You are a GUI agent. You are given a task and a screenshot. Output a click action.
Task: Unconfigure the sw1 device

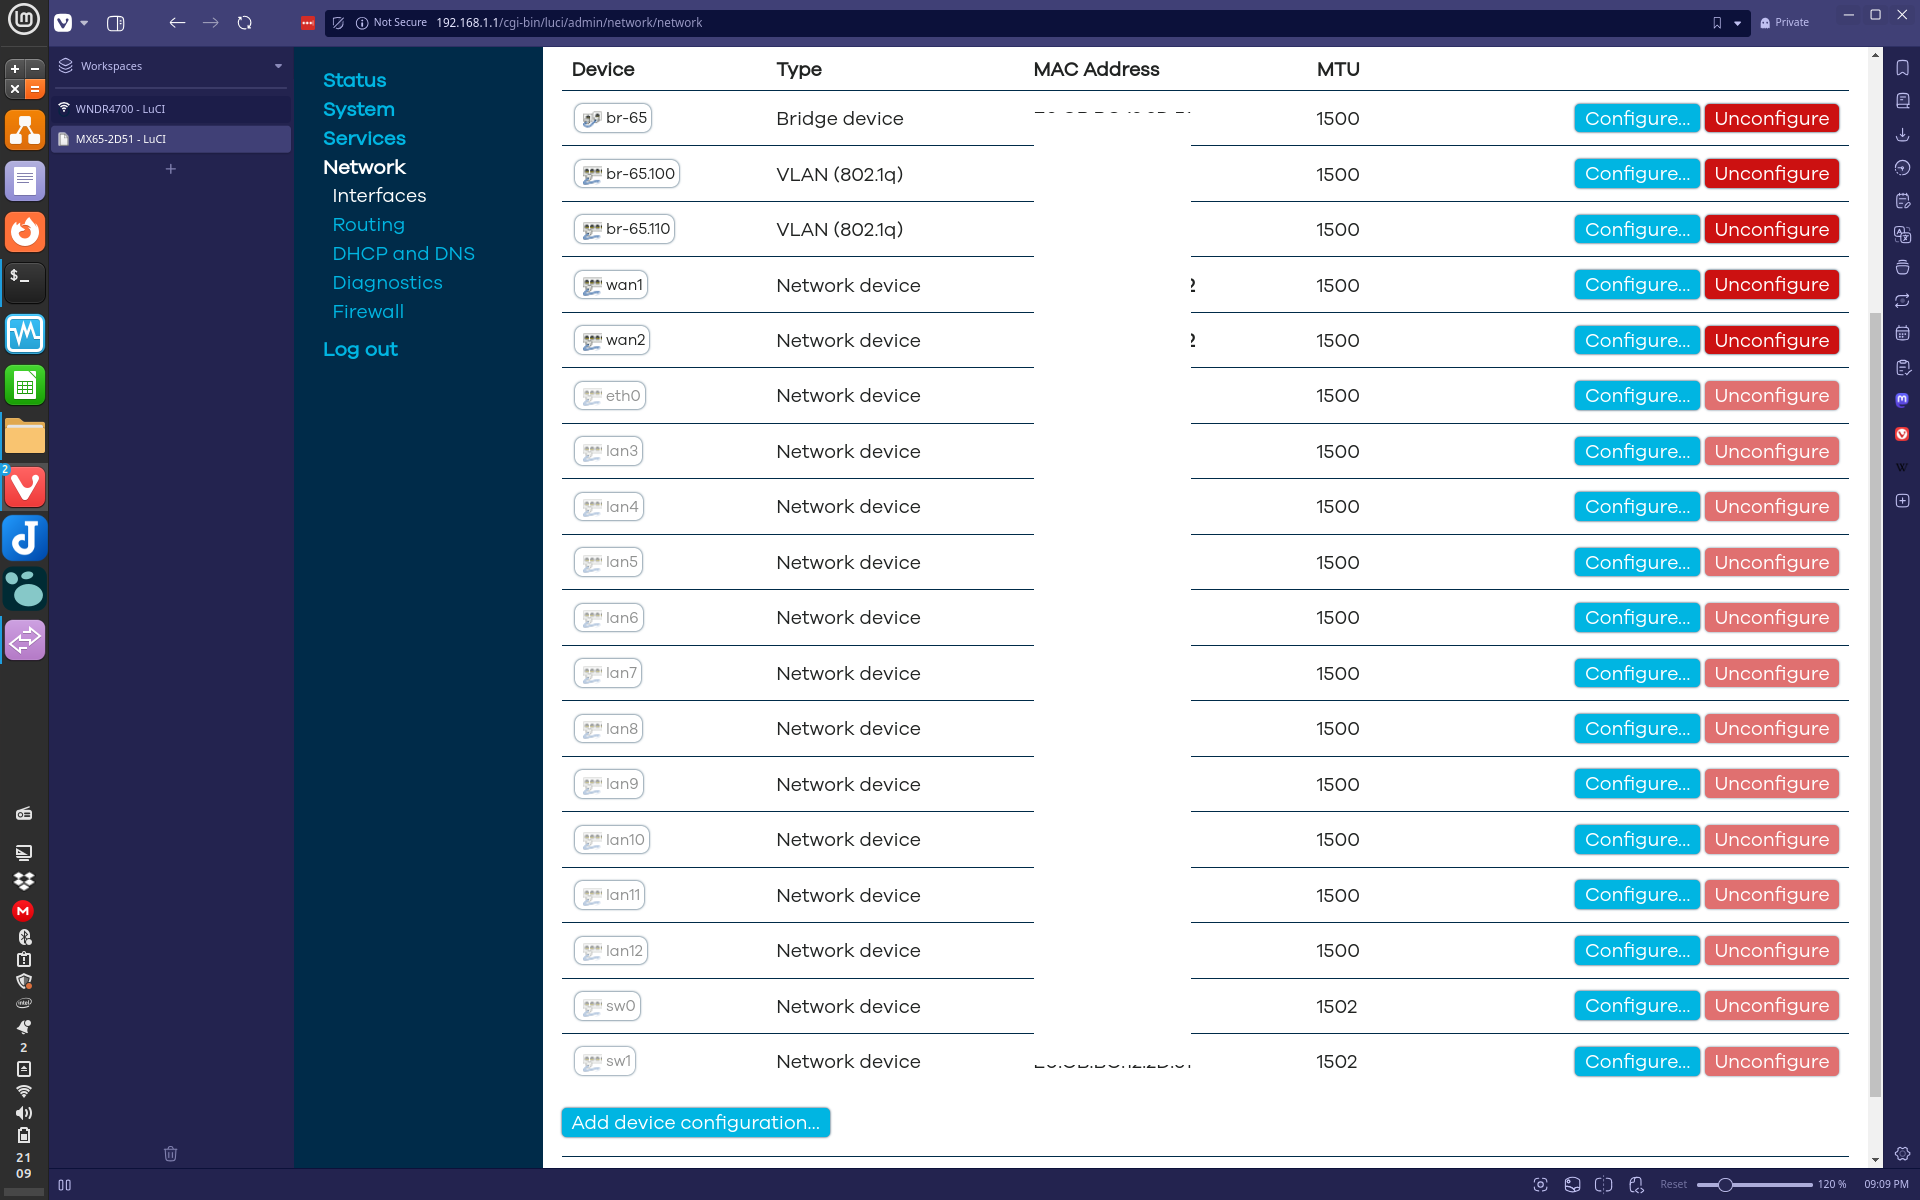(x=1771, y=1061)
